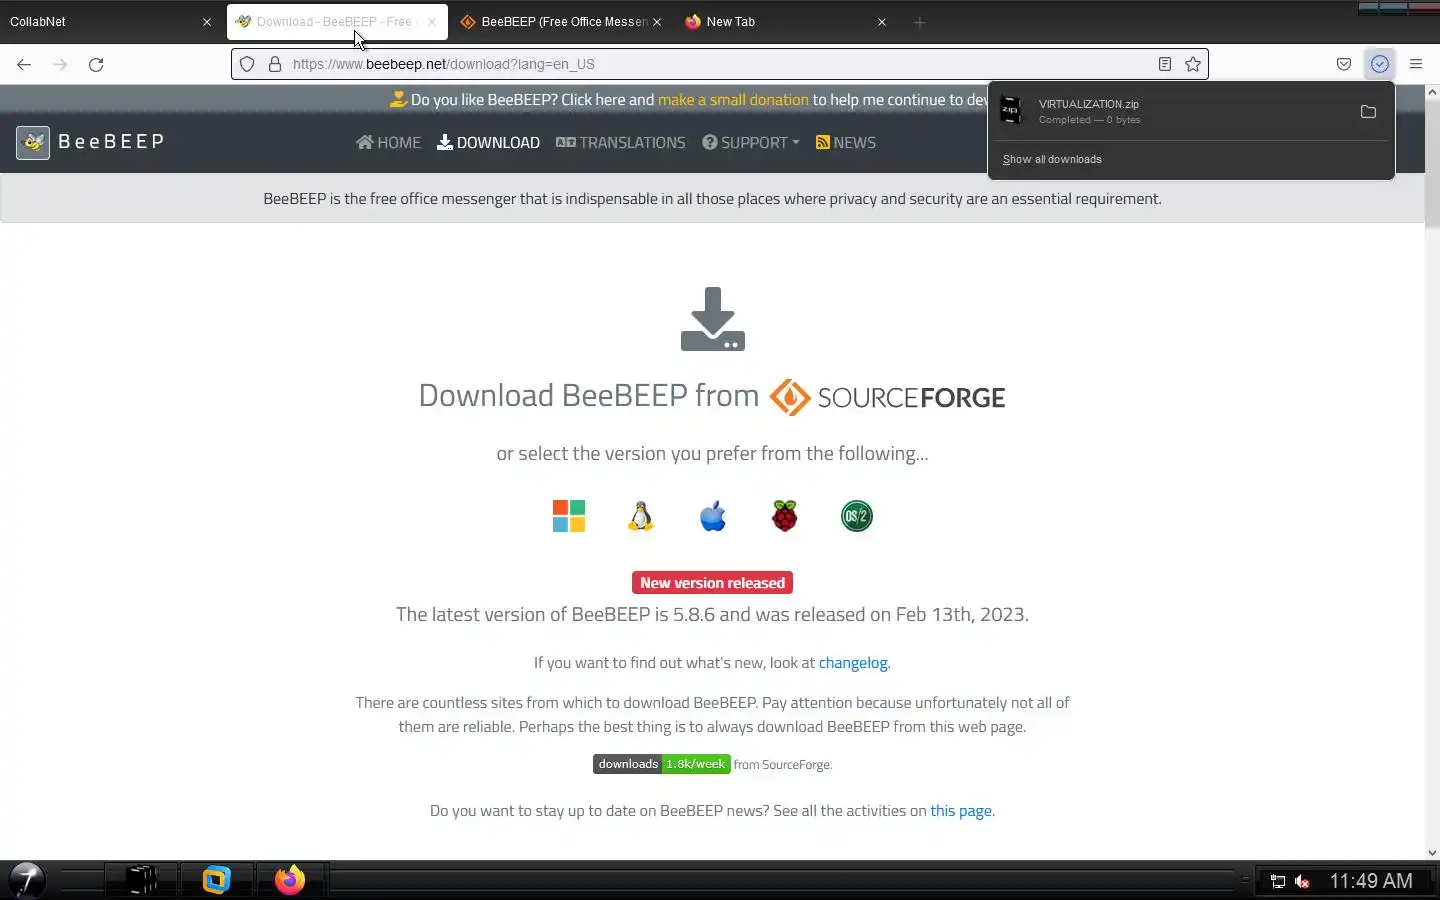Image resolution: width=1440 pixels, height=900 pixels.
Task: Close the CollabNet tab
Action: [207, 22]
